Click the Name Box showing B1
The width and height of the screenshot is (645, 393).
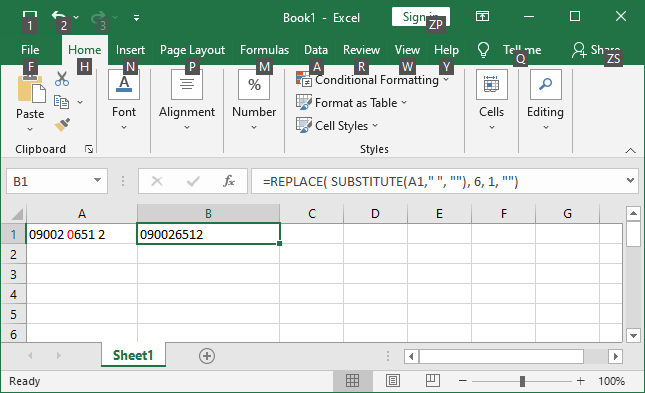coord(48,181)
